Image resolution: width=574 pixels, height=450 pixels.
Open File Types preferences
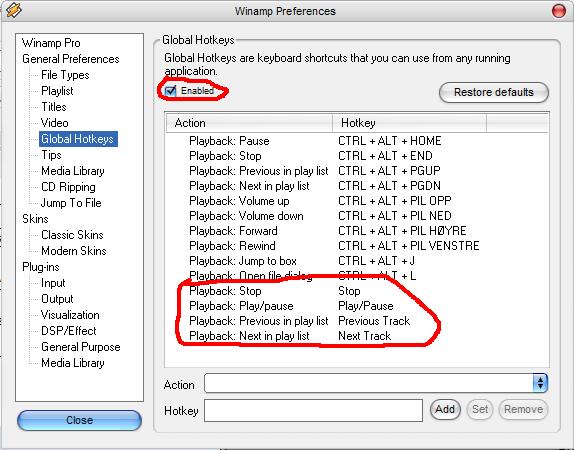[65, 75]
